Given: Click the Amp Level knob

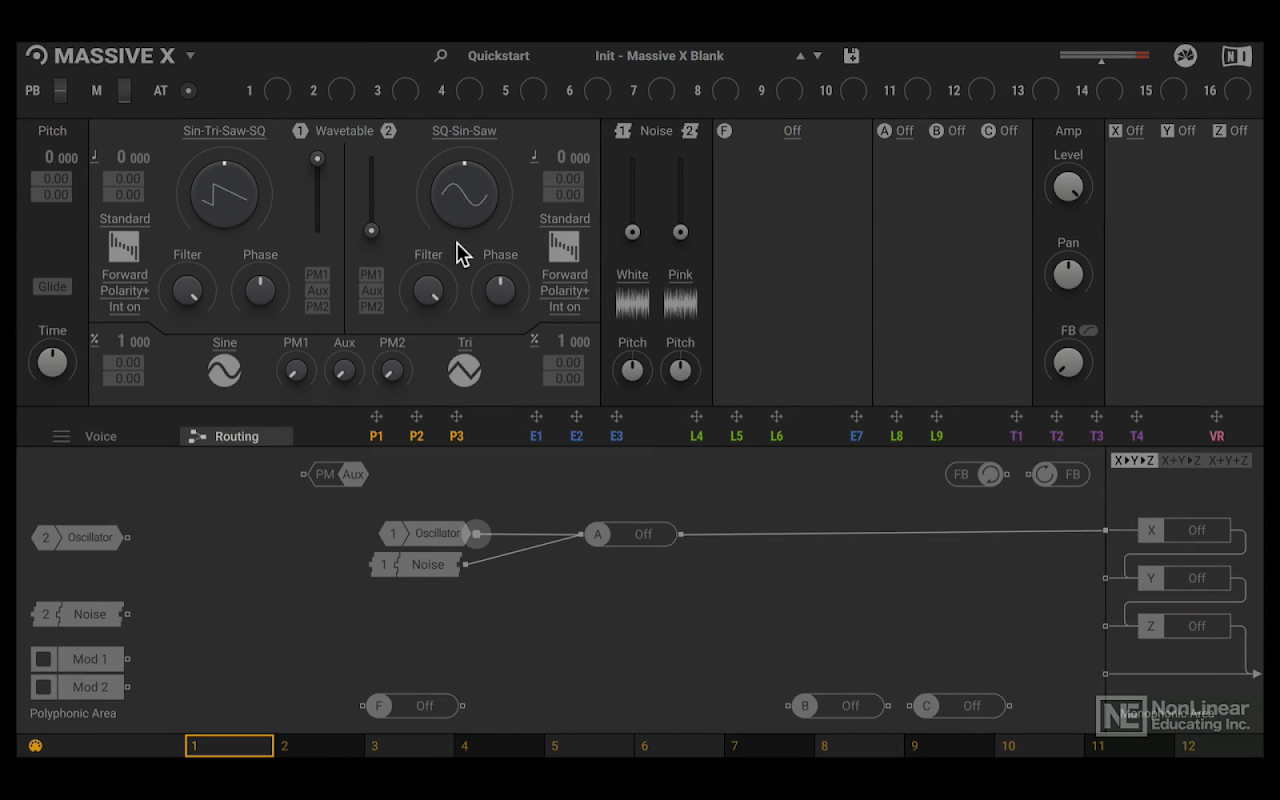Looking at the screenshot, I should [1068, 186].
